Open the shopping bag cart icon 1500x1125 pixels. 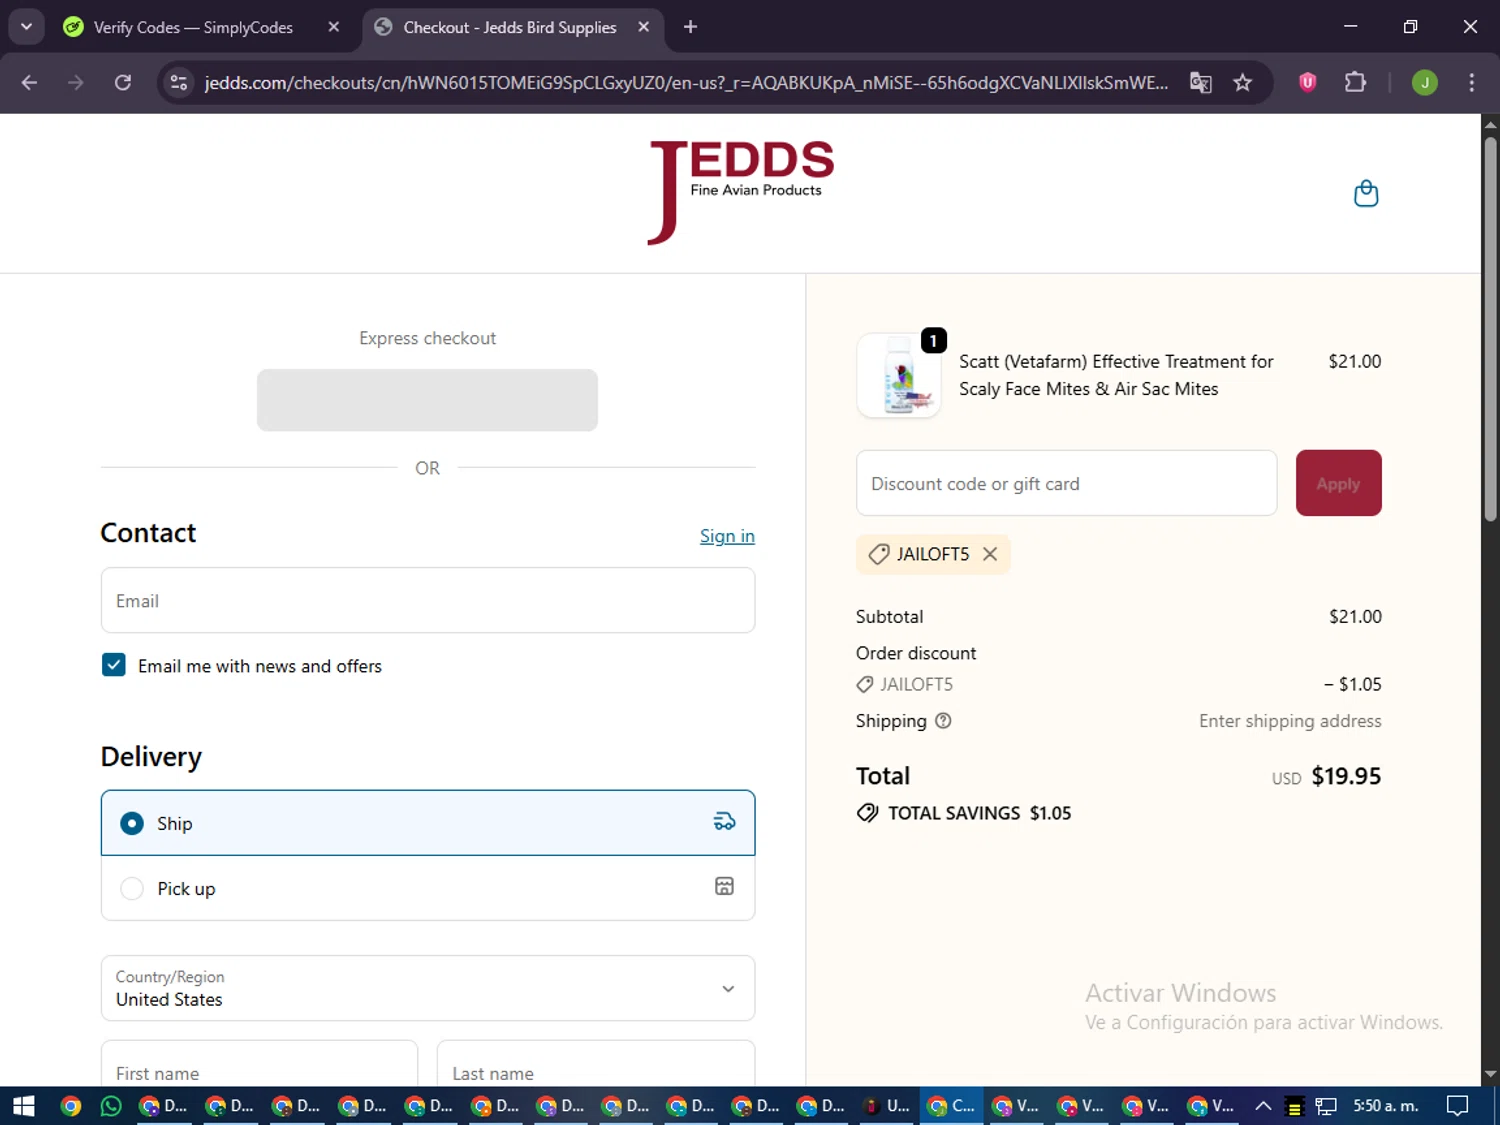point(1366,193)
